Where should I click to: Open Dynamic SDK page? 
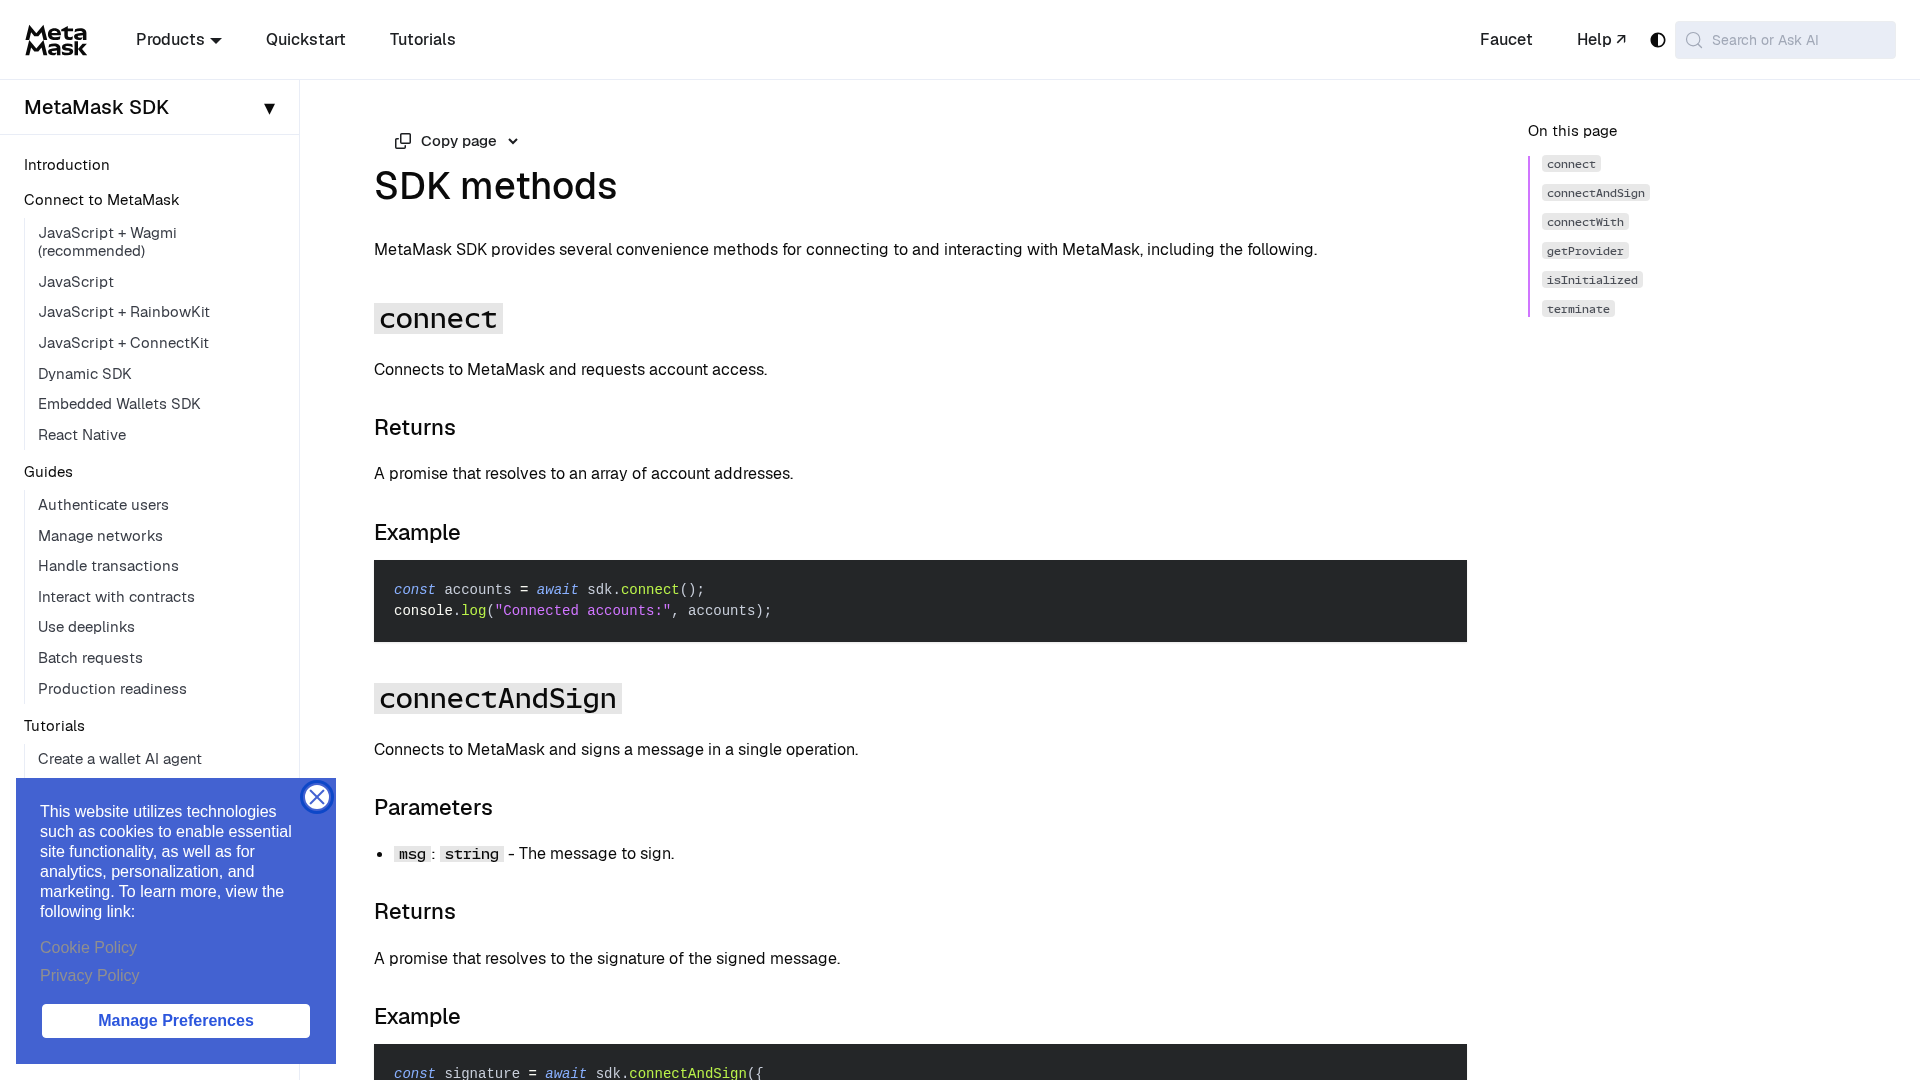pos(85,374)
